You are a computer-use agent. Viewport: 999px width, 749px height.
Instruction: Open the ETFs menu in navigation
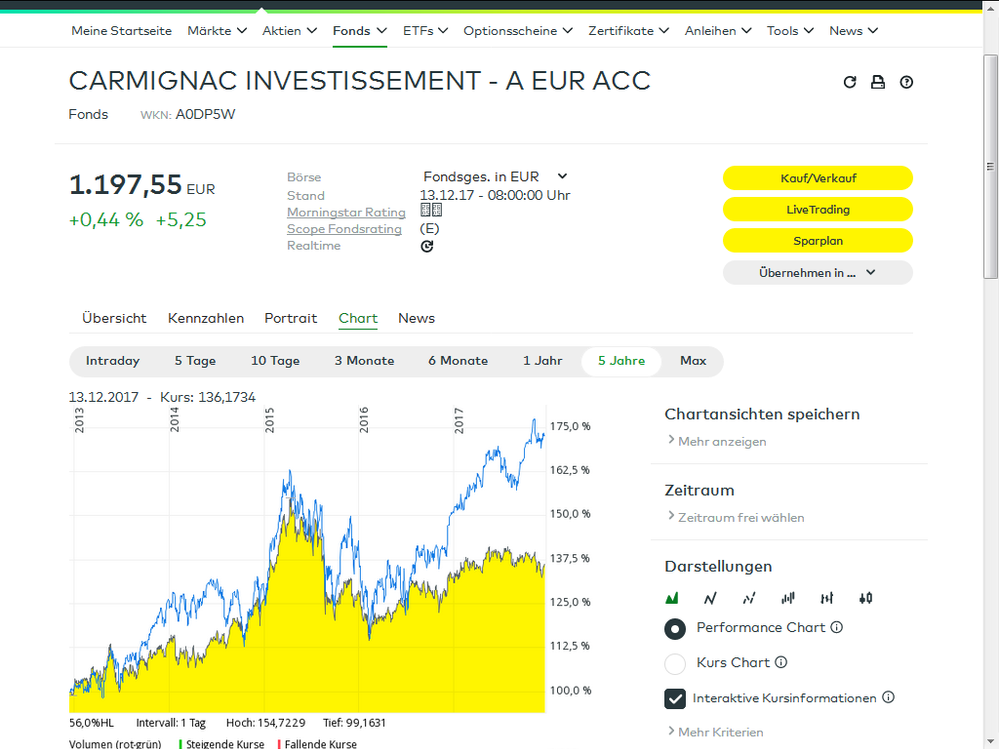[425, 31]
